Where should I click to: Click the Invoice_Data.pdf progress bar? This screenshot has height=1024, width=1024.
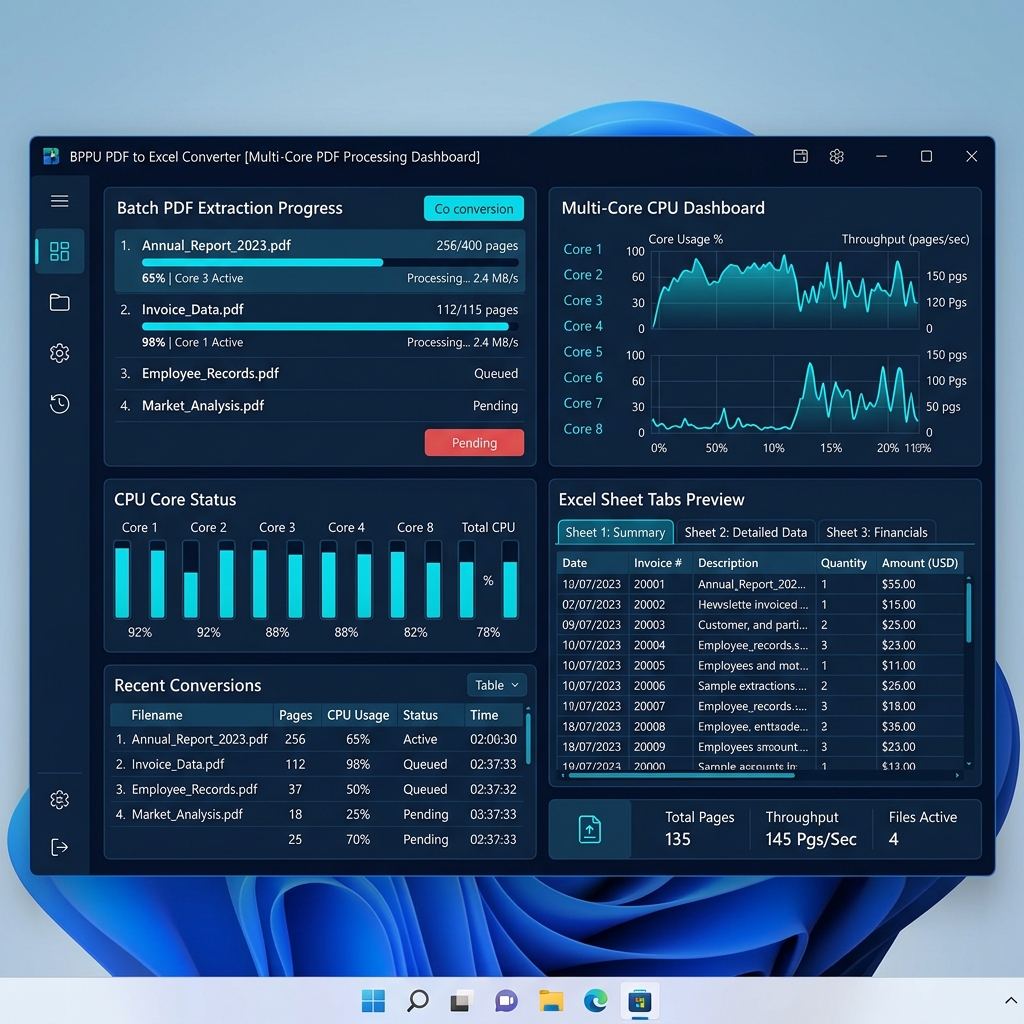(330, 327)
